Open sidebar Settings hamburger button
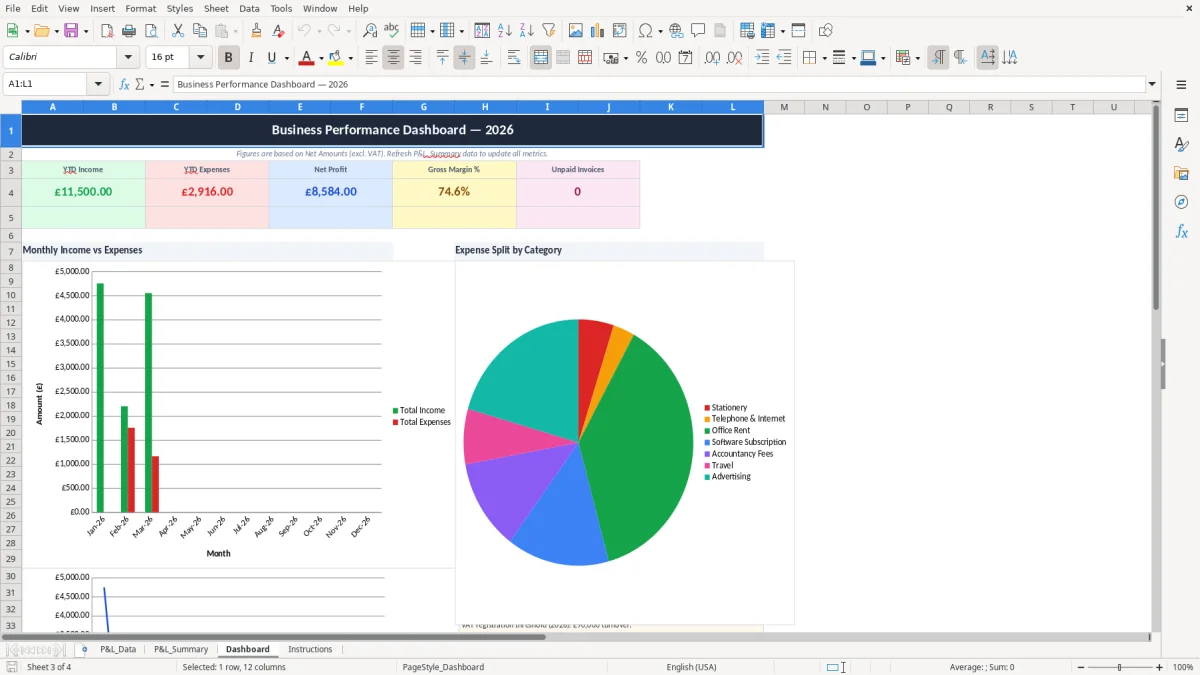The image size is (1200, 675). [x=1181, y=84]
